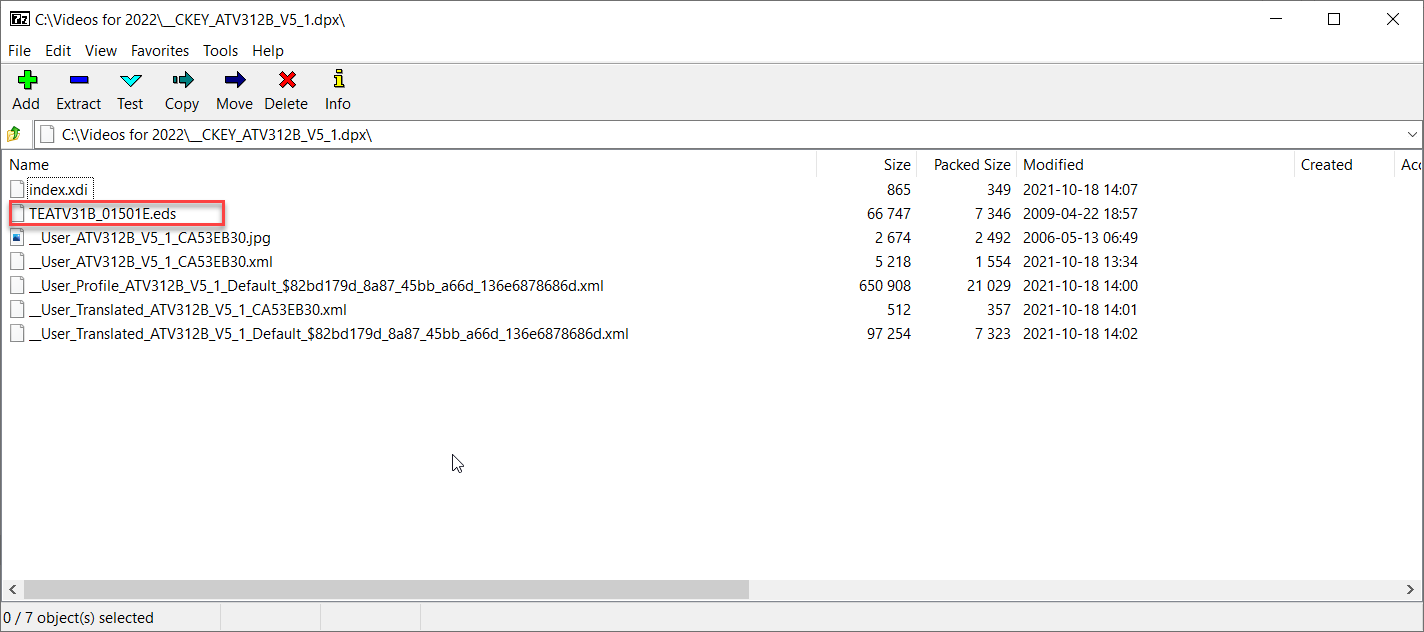Click the Test archive icon

(131, 80)
